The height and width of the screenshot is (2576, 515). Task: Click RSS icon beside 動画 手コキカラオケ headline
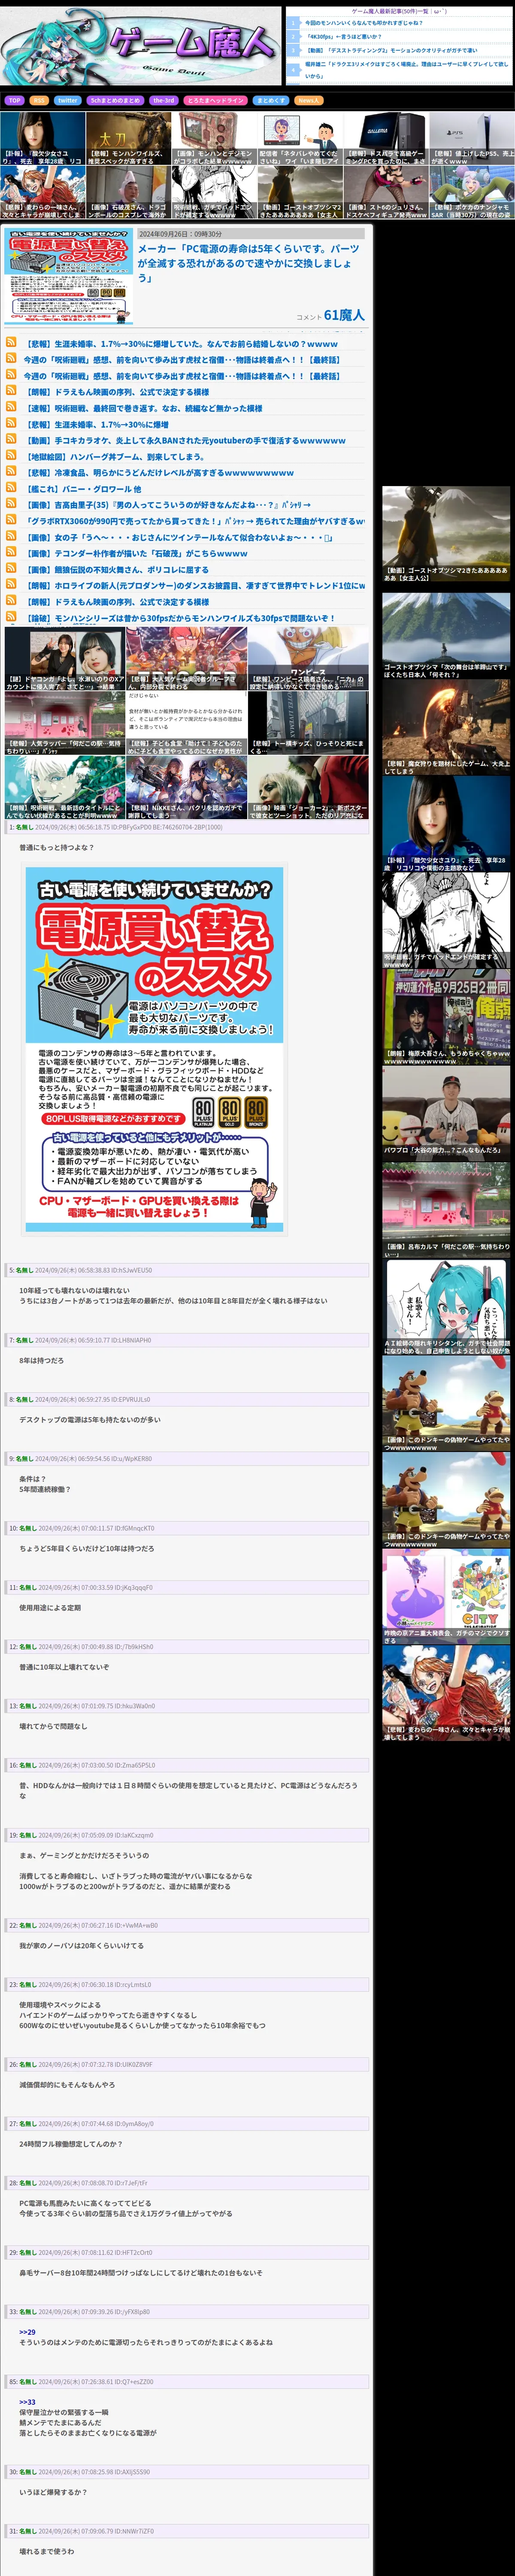[x=11, y=440]
